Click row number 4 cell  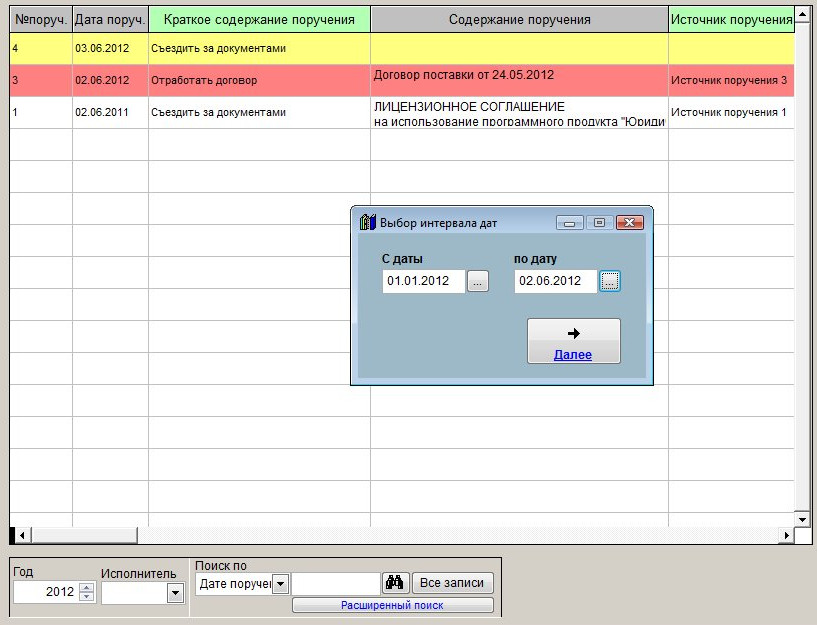click(x=41, y=48)
